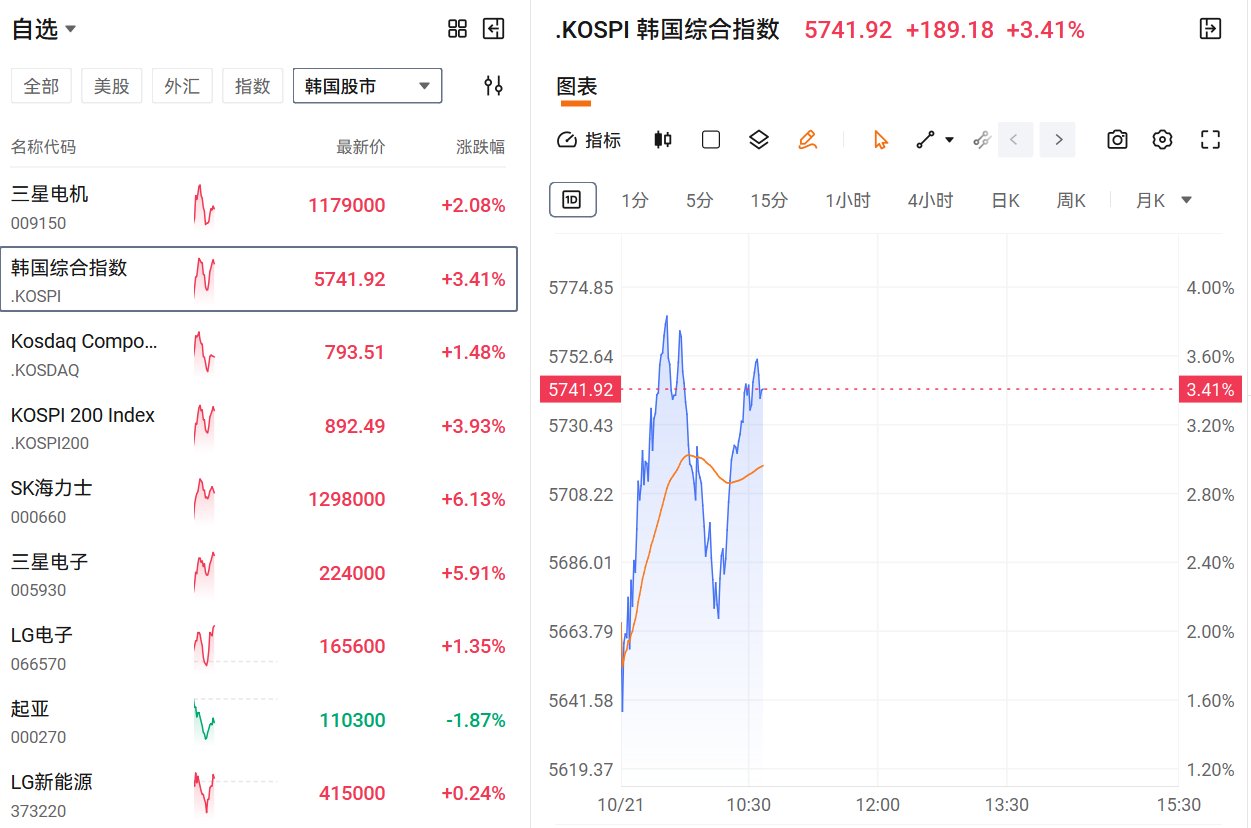The image size is (1251, 828).
Task: Click the +189.18 header change value
Action: (x=949, y=30)
